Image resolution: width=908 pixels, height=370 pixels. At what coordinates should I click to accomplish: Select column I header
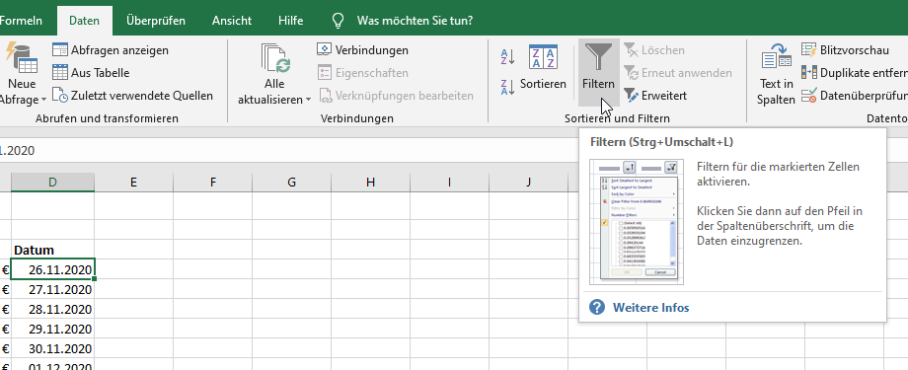point(449,182)
